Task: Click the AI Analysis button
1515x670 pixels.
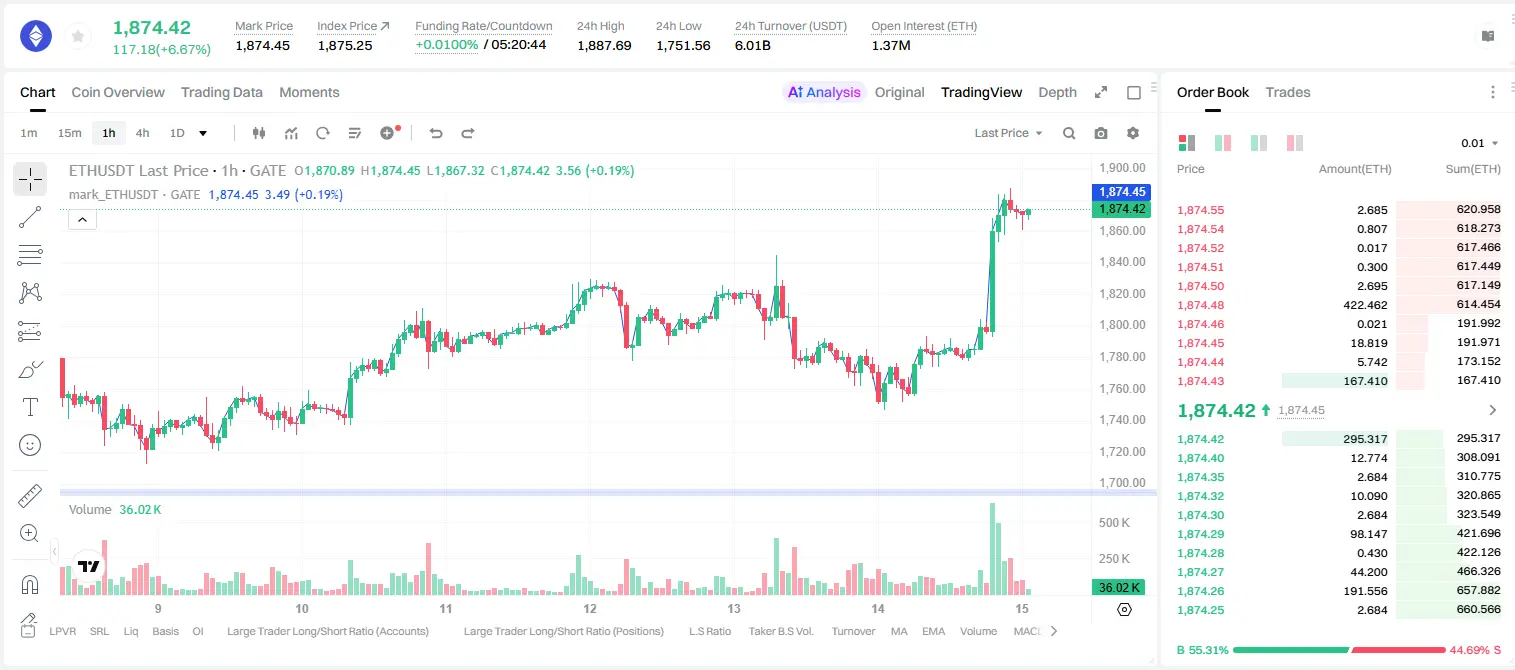Action: [824, 92]
